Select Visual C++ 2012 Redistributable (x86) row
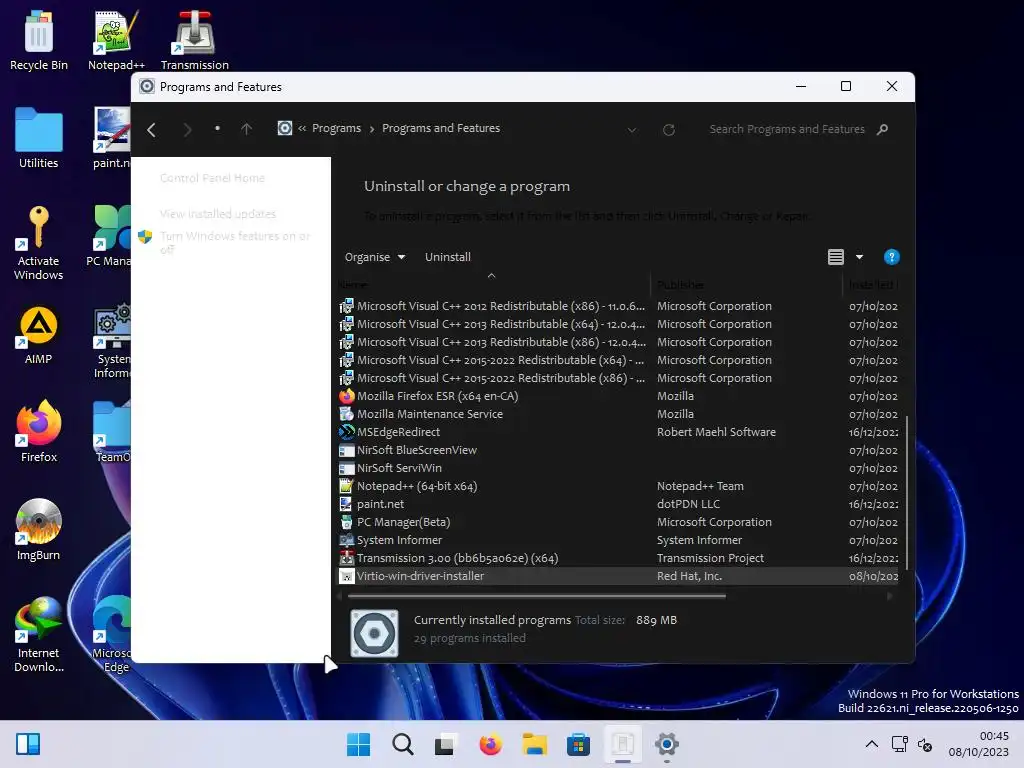 pos(618,306)
